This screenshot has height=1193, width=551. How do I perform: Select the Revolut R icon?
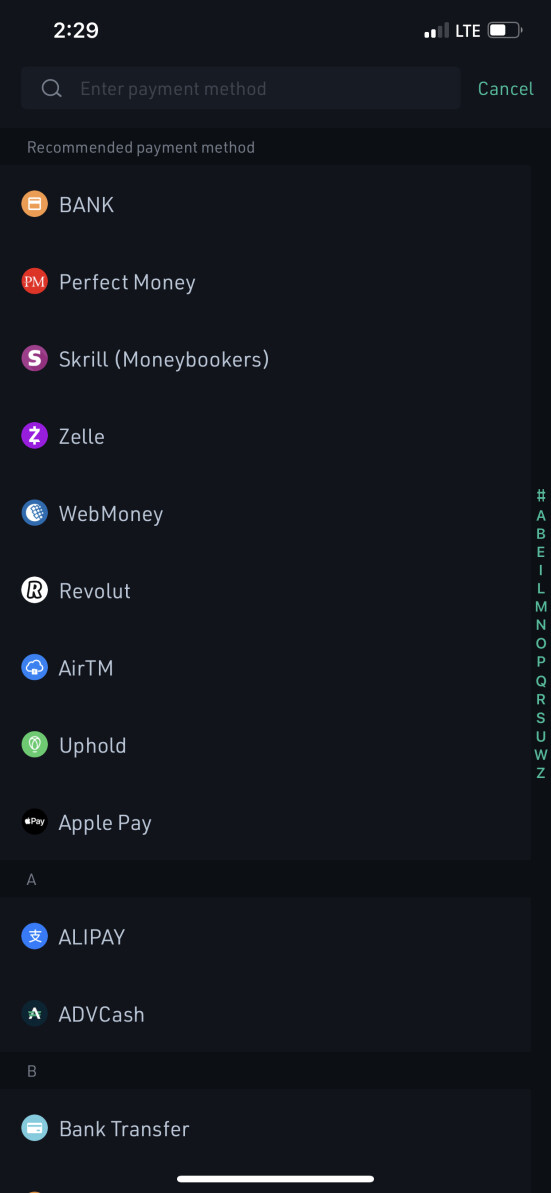click(34, 590)
